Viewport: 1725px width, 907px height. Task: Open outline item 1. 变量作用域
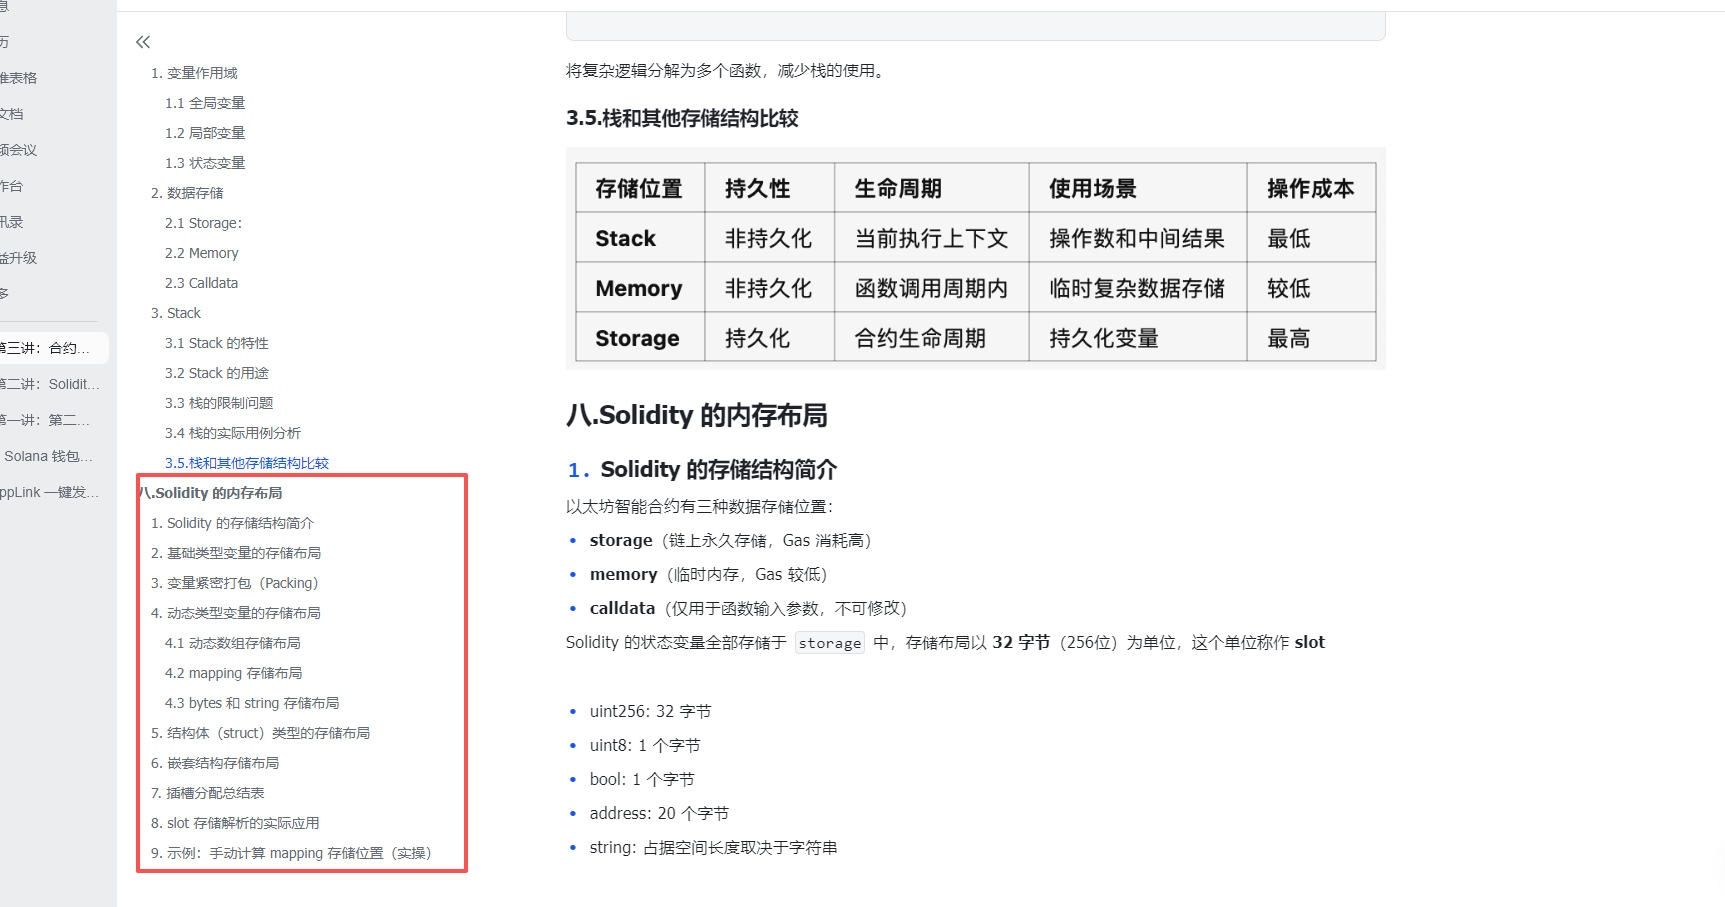point(194,73)
